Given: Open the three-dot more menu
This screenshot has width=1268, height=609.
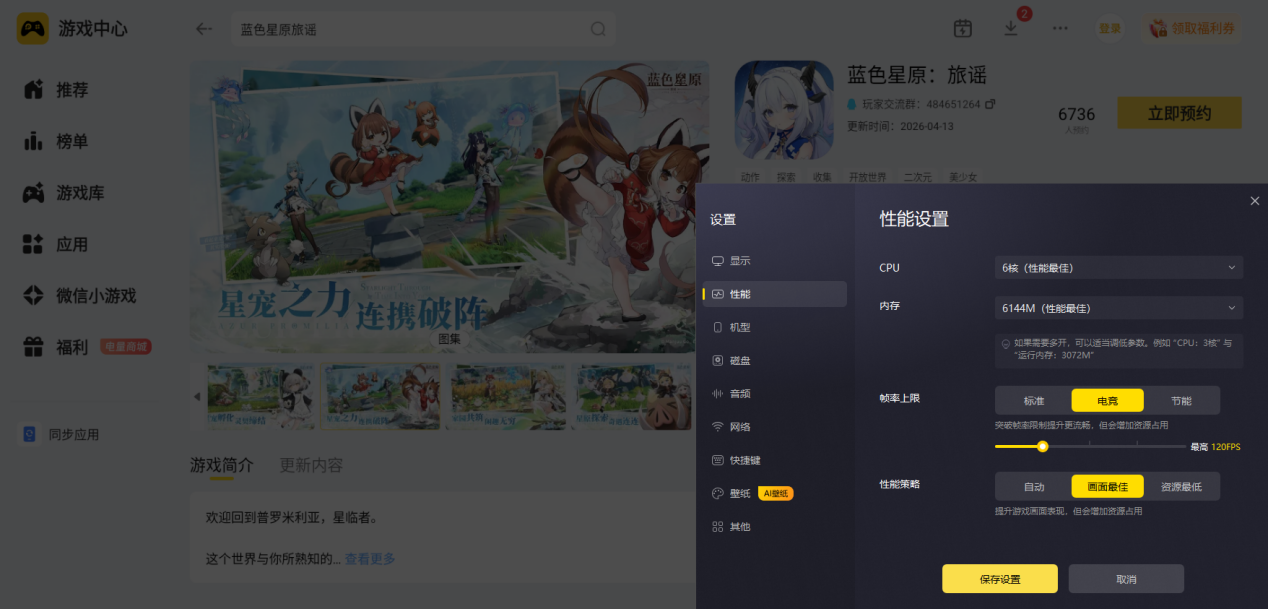Looking at the screenshot, I should coord(1060,29).
